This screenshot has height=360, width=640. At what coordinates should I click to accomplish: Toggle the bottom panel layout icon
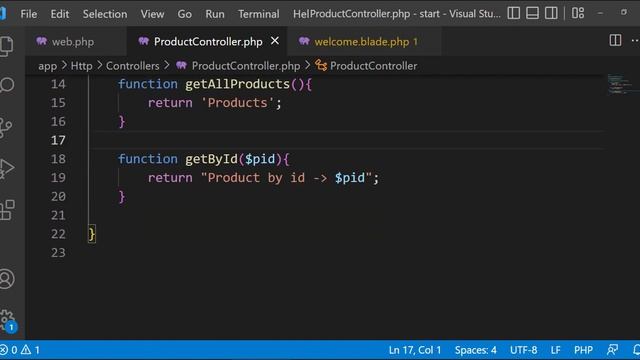click(532, 13)
